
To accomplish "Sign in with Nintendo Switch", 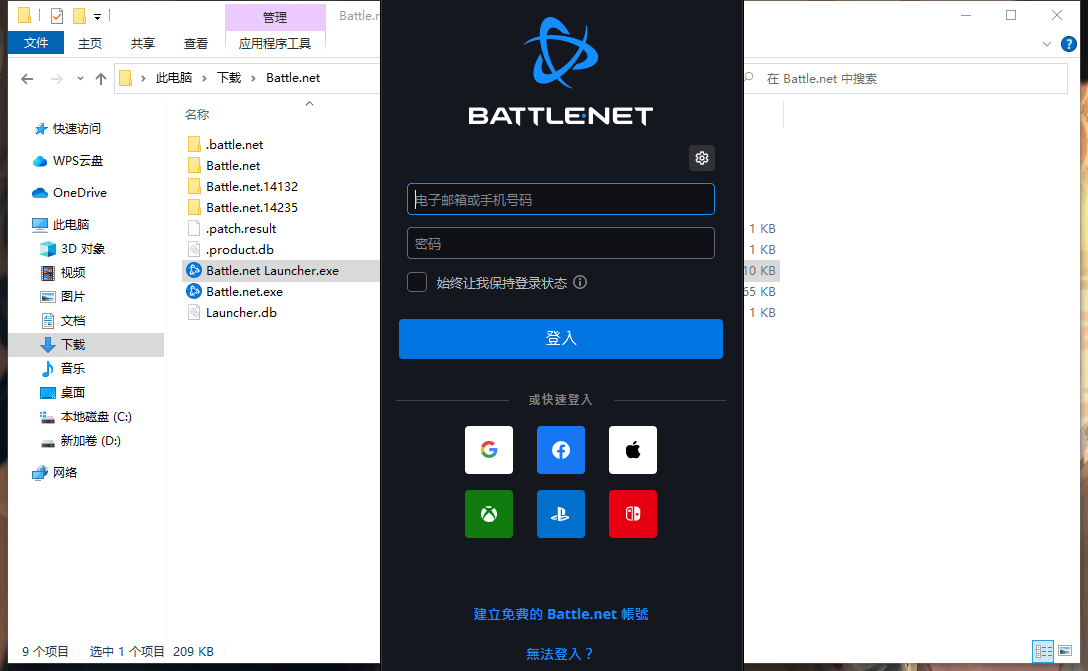I will (633, 514).
